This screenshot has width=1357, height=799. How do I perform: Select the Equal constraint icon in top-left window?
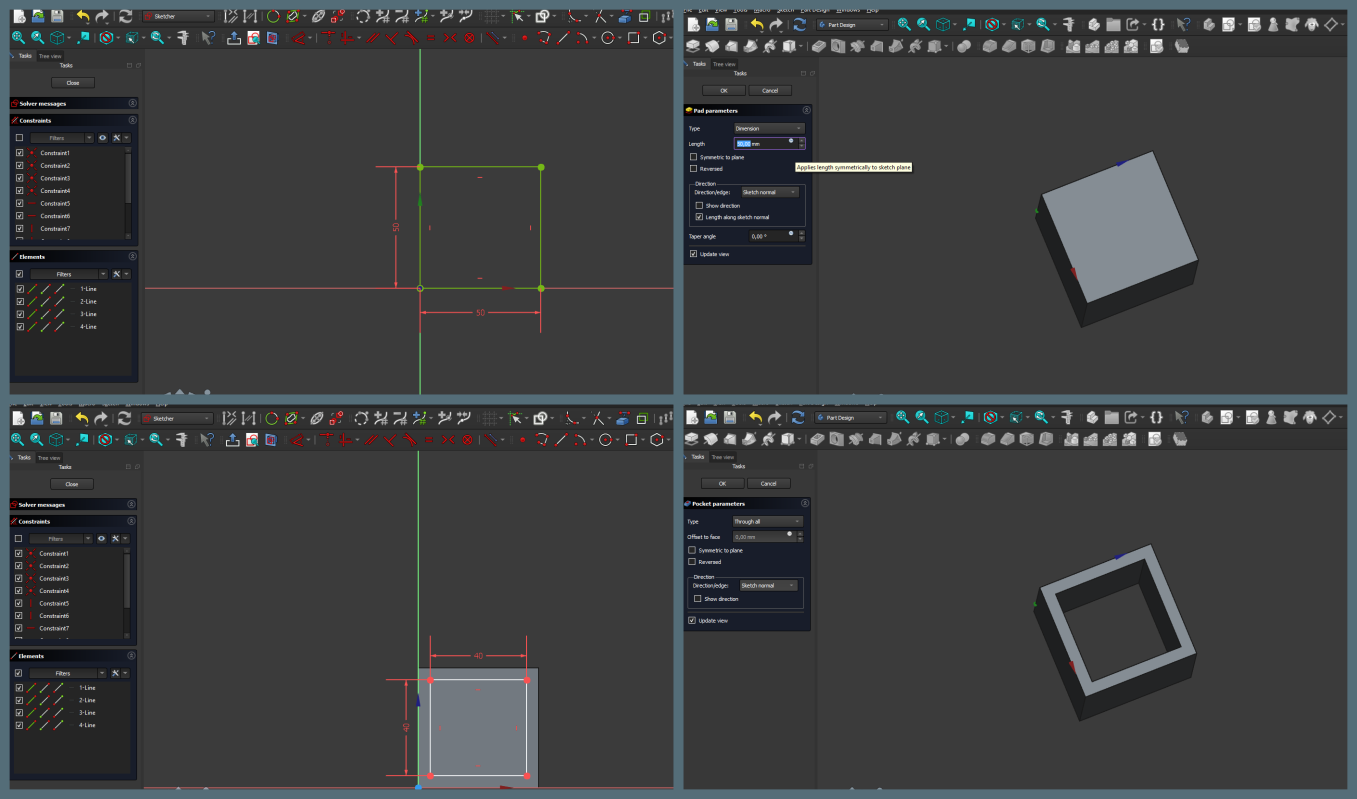point(429,37)
